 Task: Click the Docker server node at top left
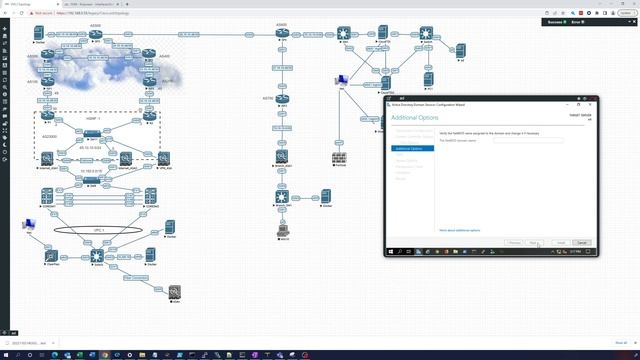tap(39, 33)
